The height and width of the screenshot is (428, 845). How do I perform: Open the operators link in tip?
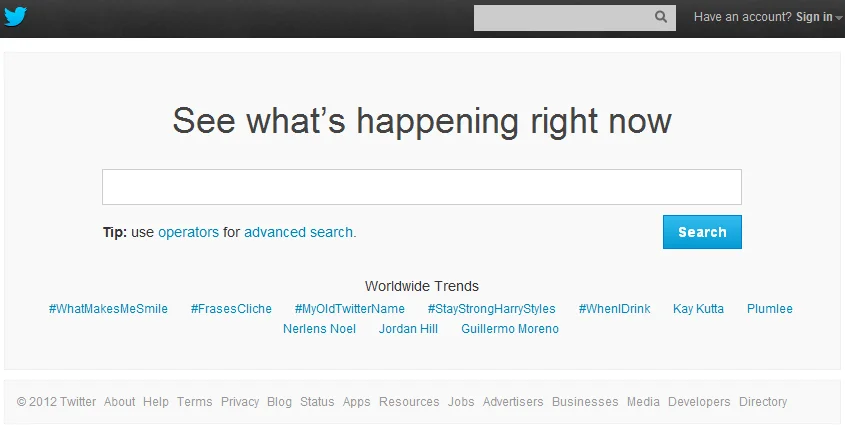[x=188, y=232]
